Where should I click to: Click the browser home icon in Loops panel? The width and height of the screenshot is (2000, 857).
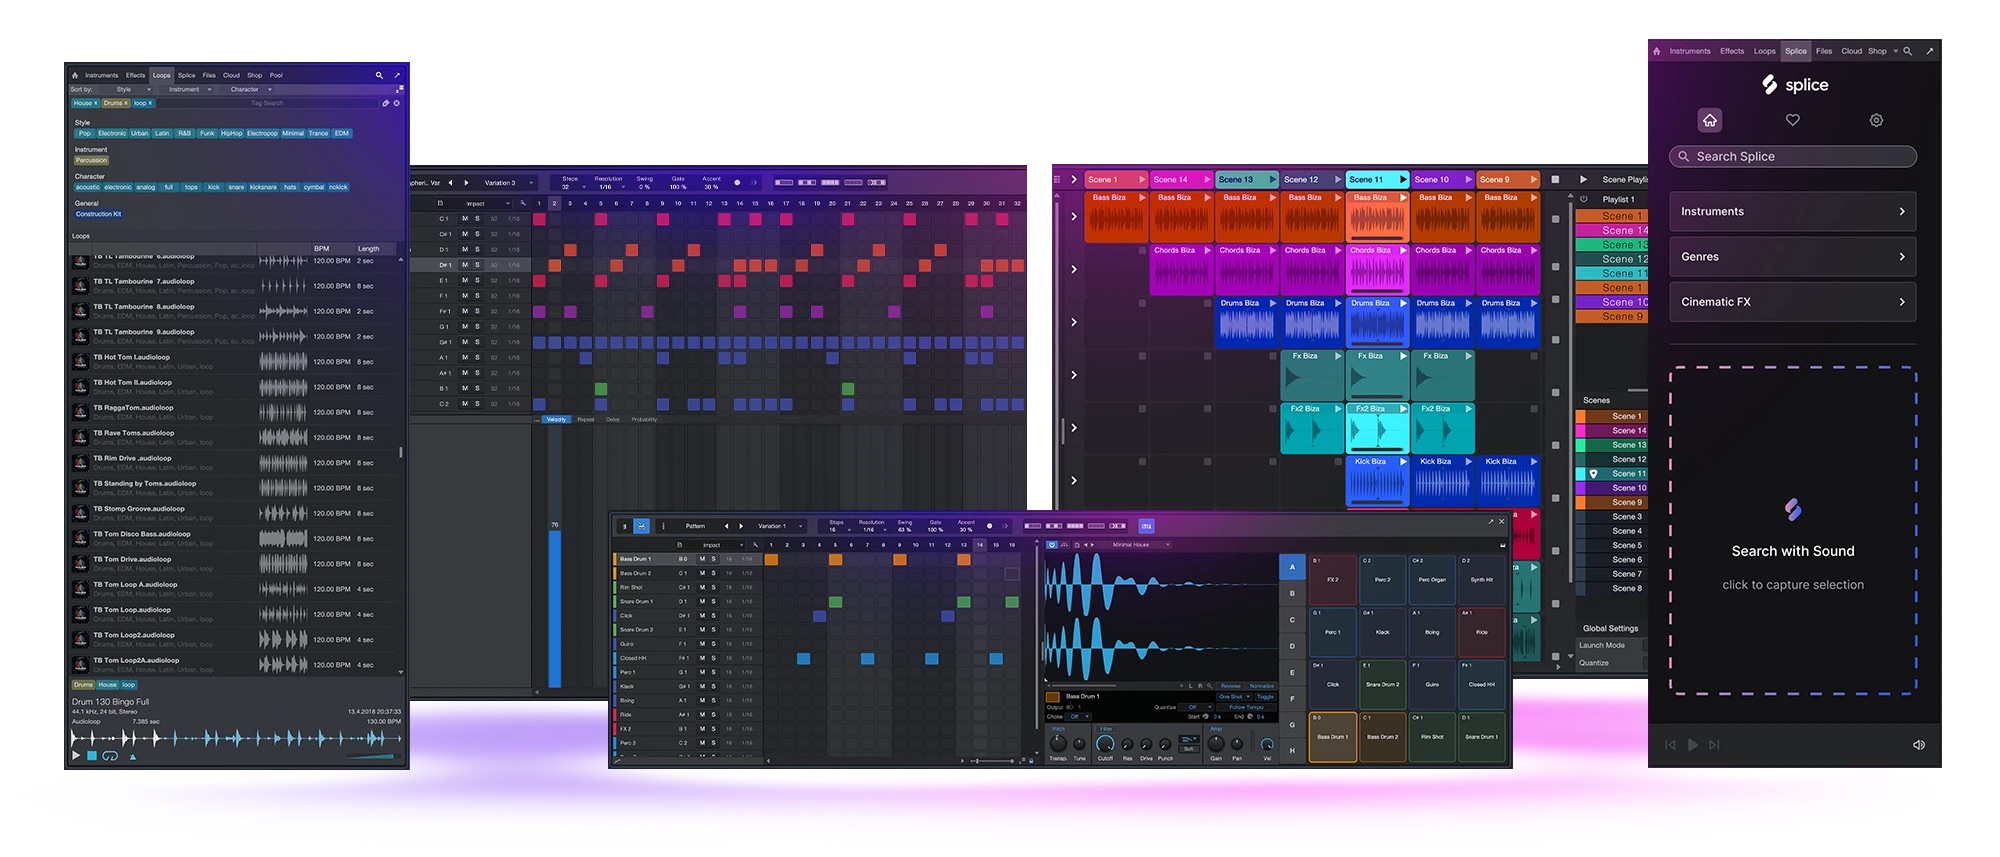[75, 75]
